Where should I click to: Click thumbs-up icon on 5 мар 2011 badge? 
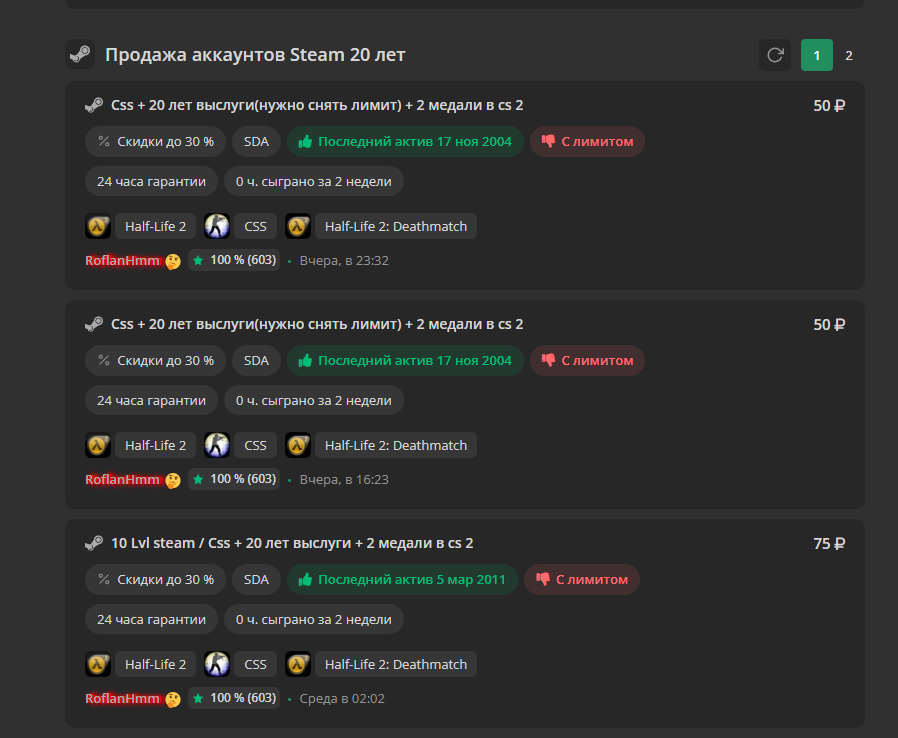pos(305,579)
